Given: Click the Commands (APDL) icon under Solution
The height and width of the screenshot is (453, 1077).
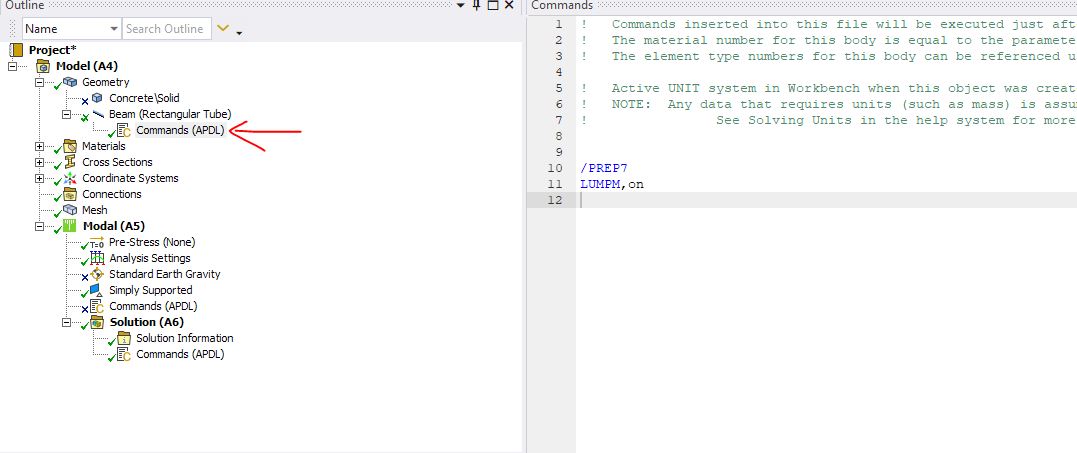Looking at the screenshot, I should point(124,354).
